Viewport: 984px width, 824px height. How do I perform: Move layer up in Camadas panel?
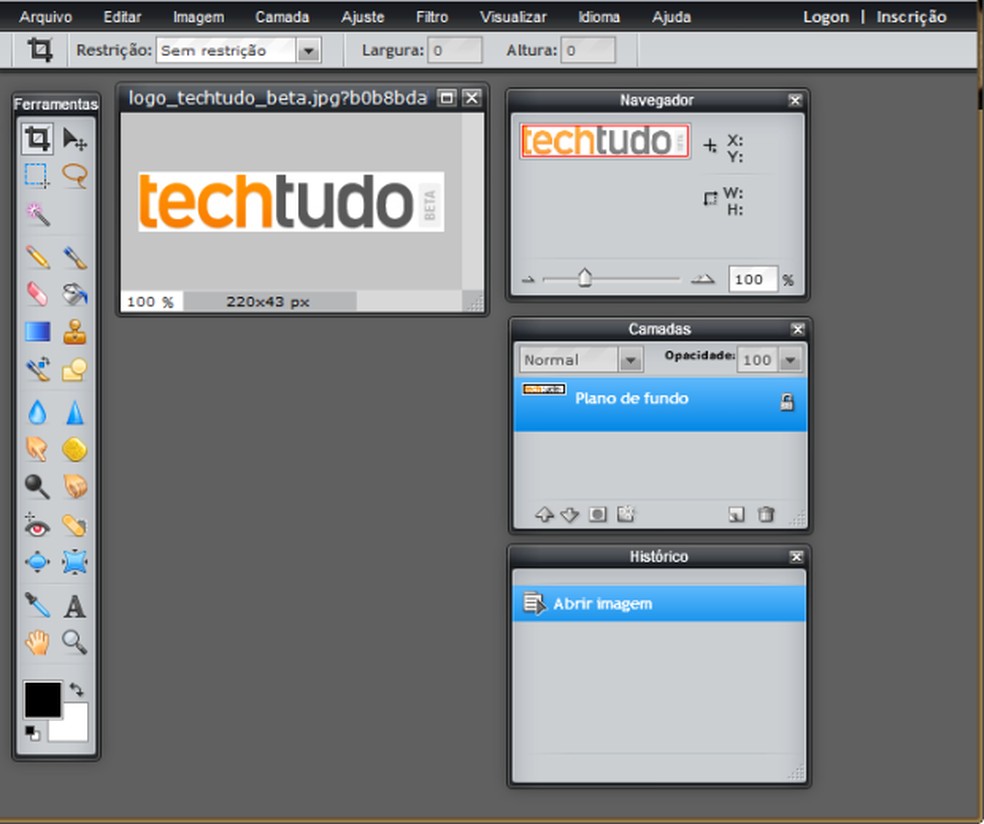pos(544,515)
